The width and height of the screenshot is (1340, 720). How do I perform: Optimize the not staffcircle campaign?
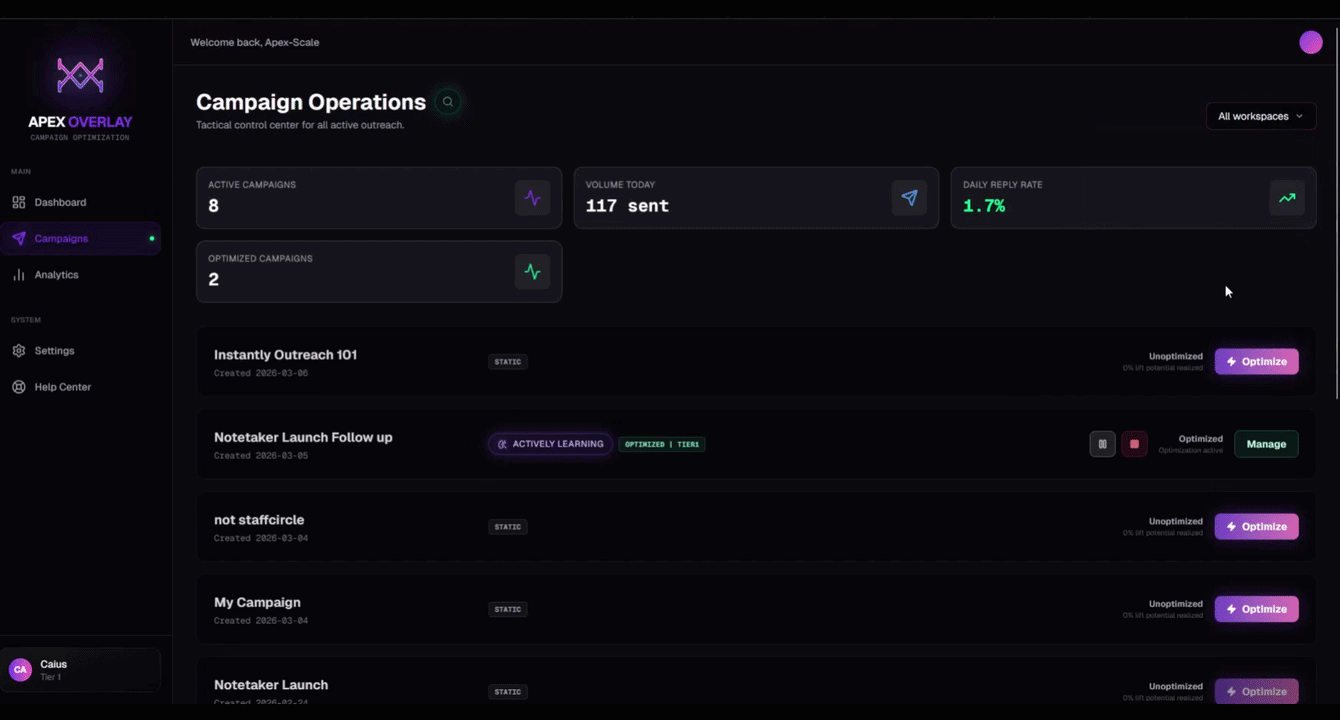click(x=1256, y=526)
